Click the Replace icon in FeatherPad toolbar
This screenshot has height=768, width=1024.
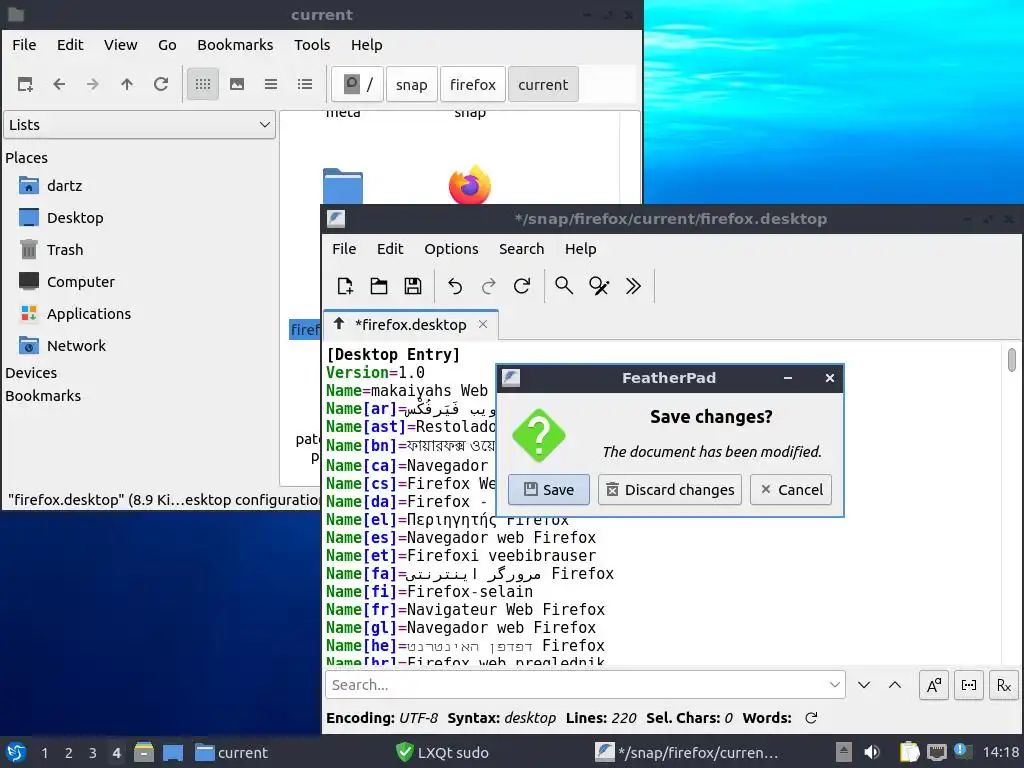tap(599, 286)
